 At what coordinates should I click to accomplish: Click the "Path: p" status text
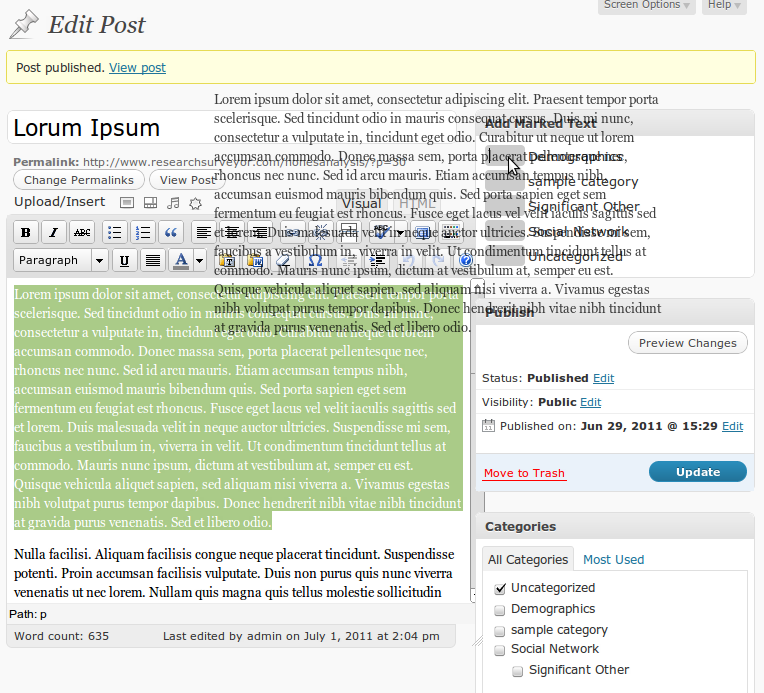tap(28, 614)
